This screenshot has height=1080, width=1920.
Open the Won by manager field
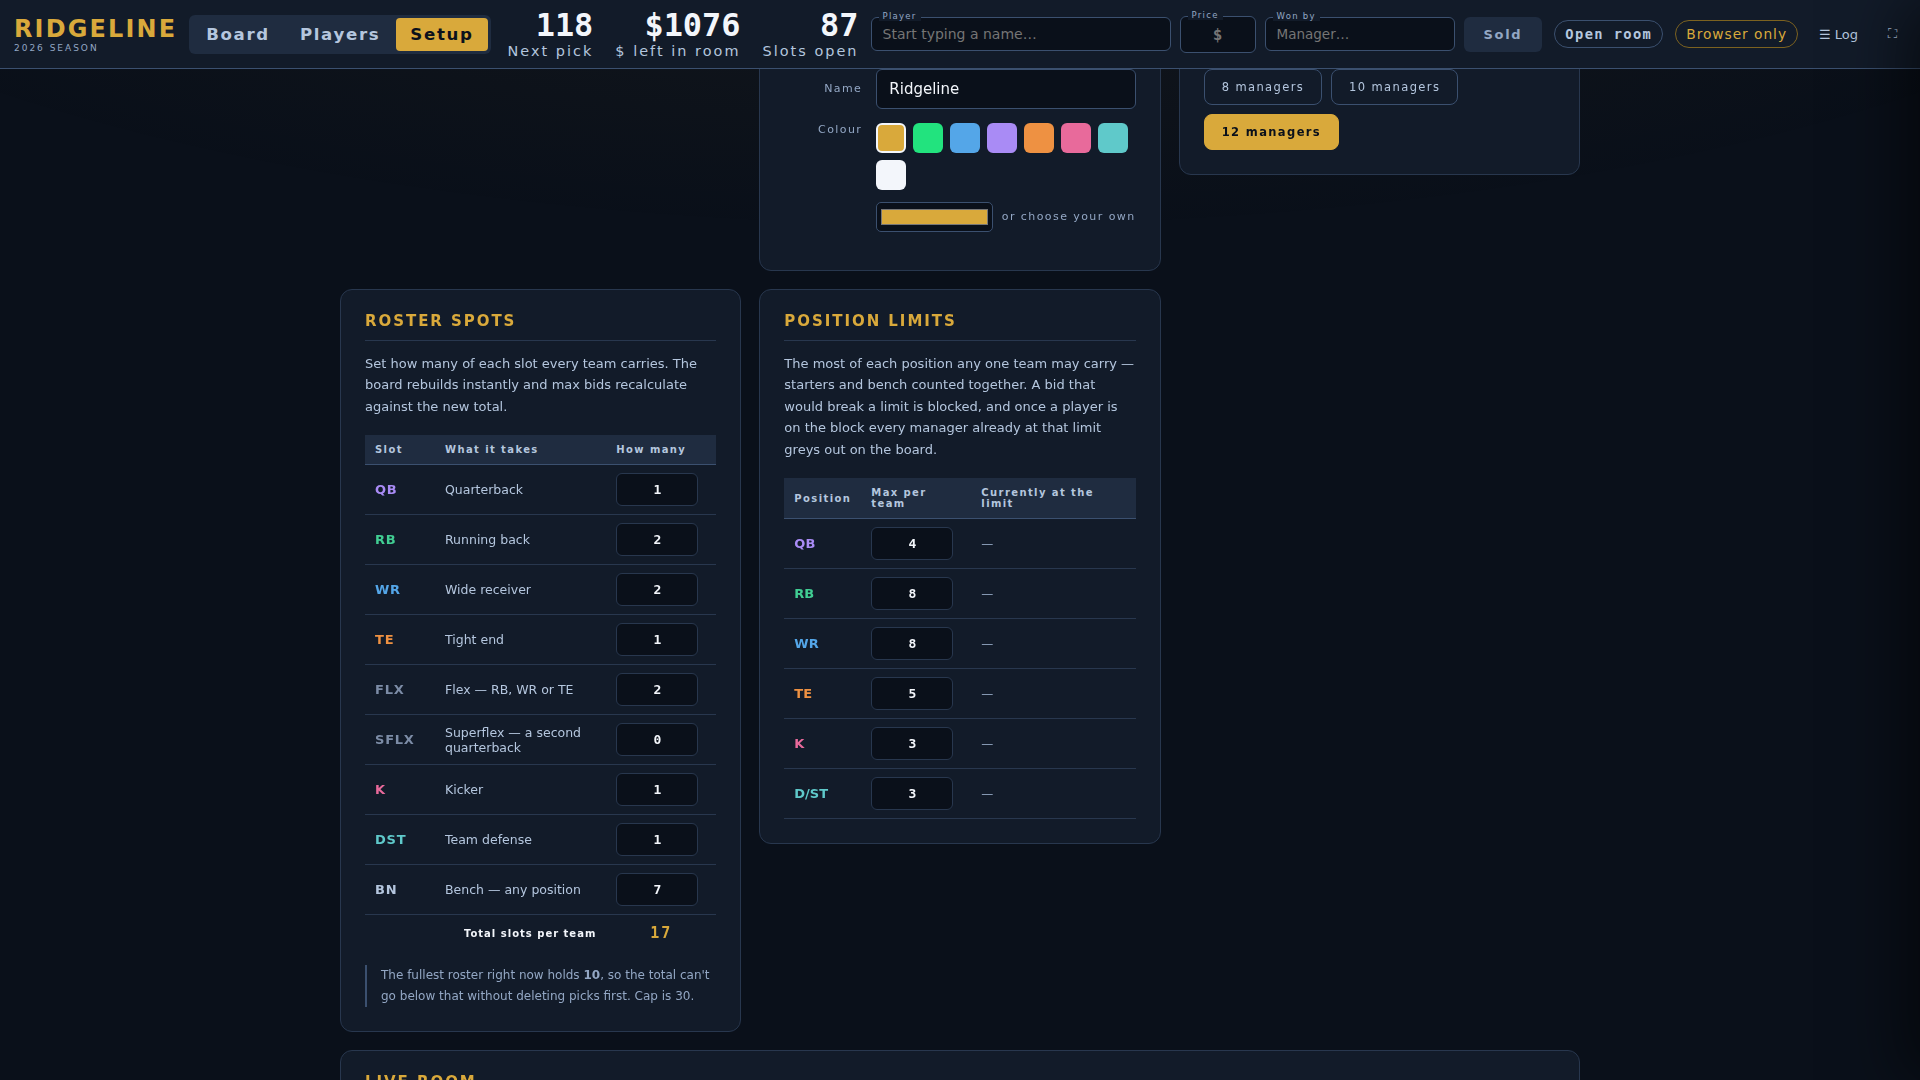pyautogui.click(x=1360, y=34)
